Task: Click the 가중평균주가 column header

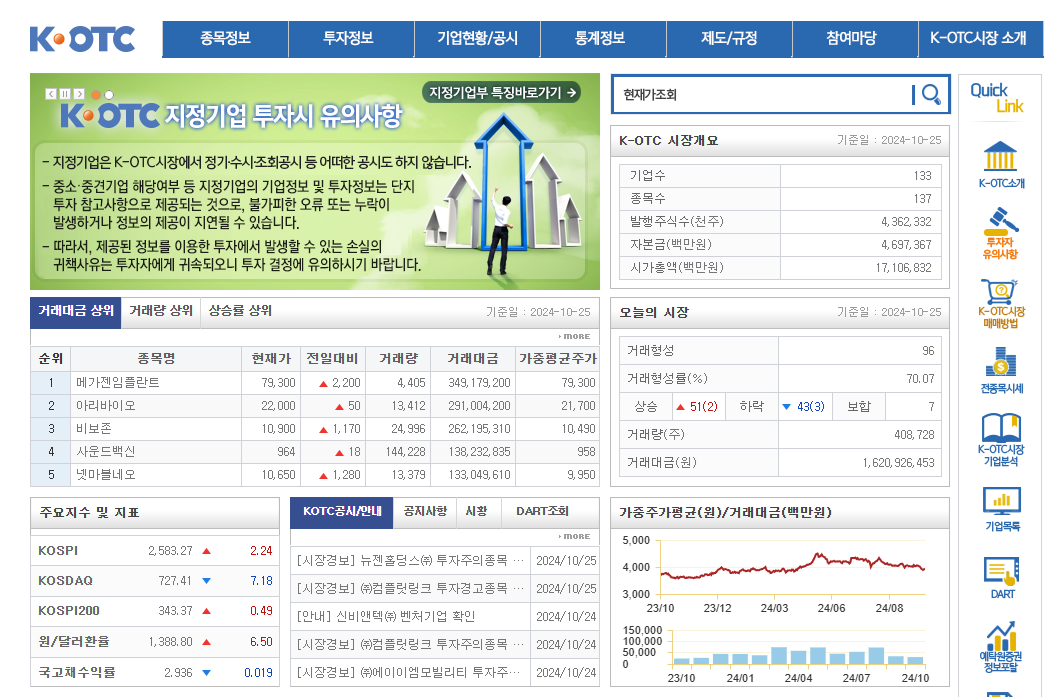Action: pyautogui.click(x=558, y=359)
